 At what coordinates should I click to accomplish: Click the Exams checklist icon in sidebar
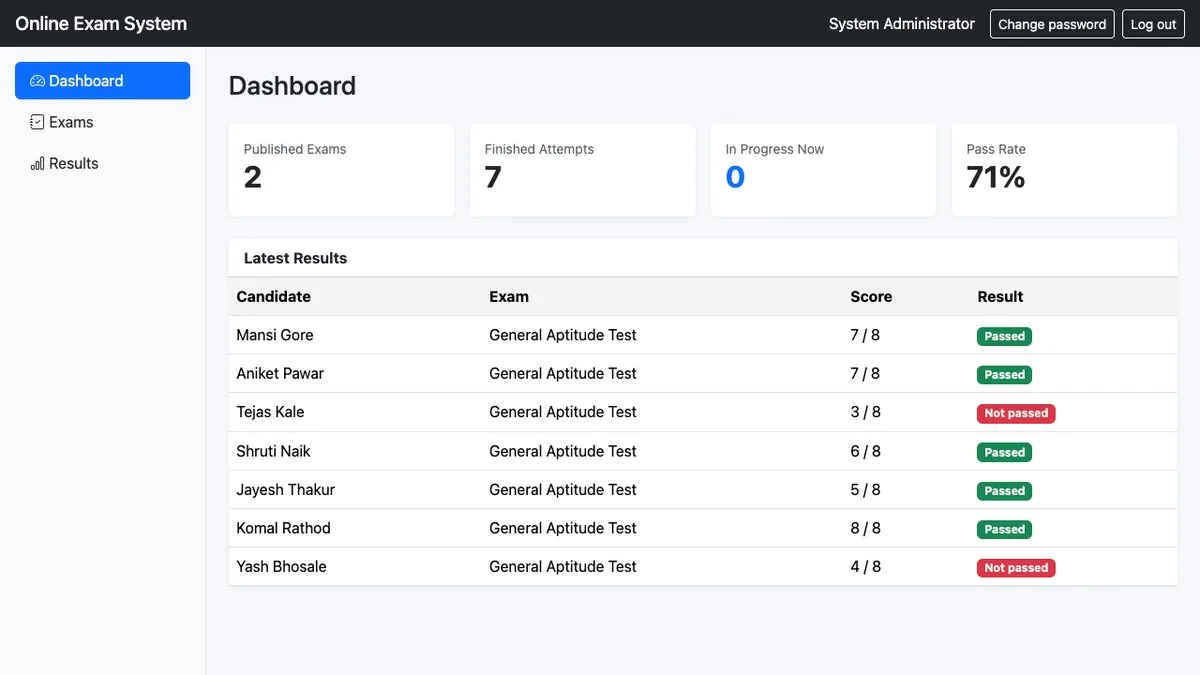click(x=37, y=122)
